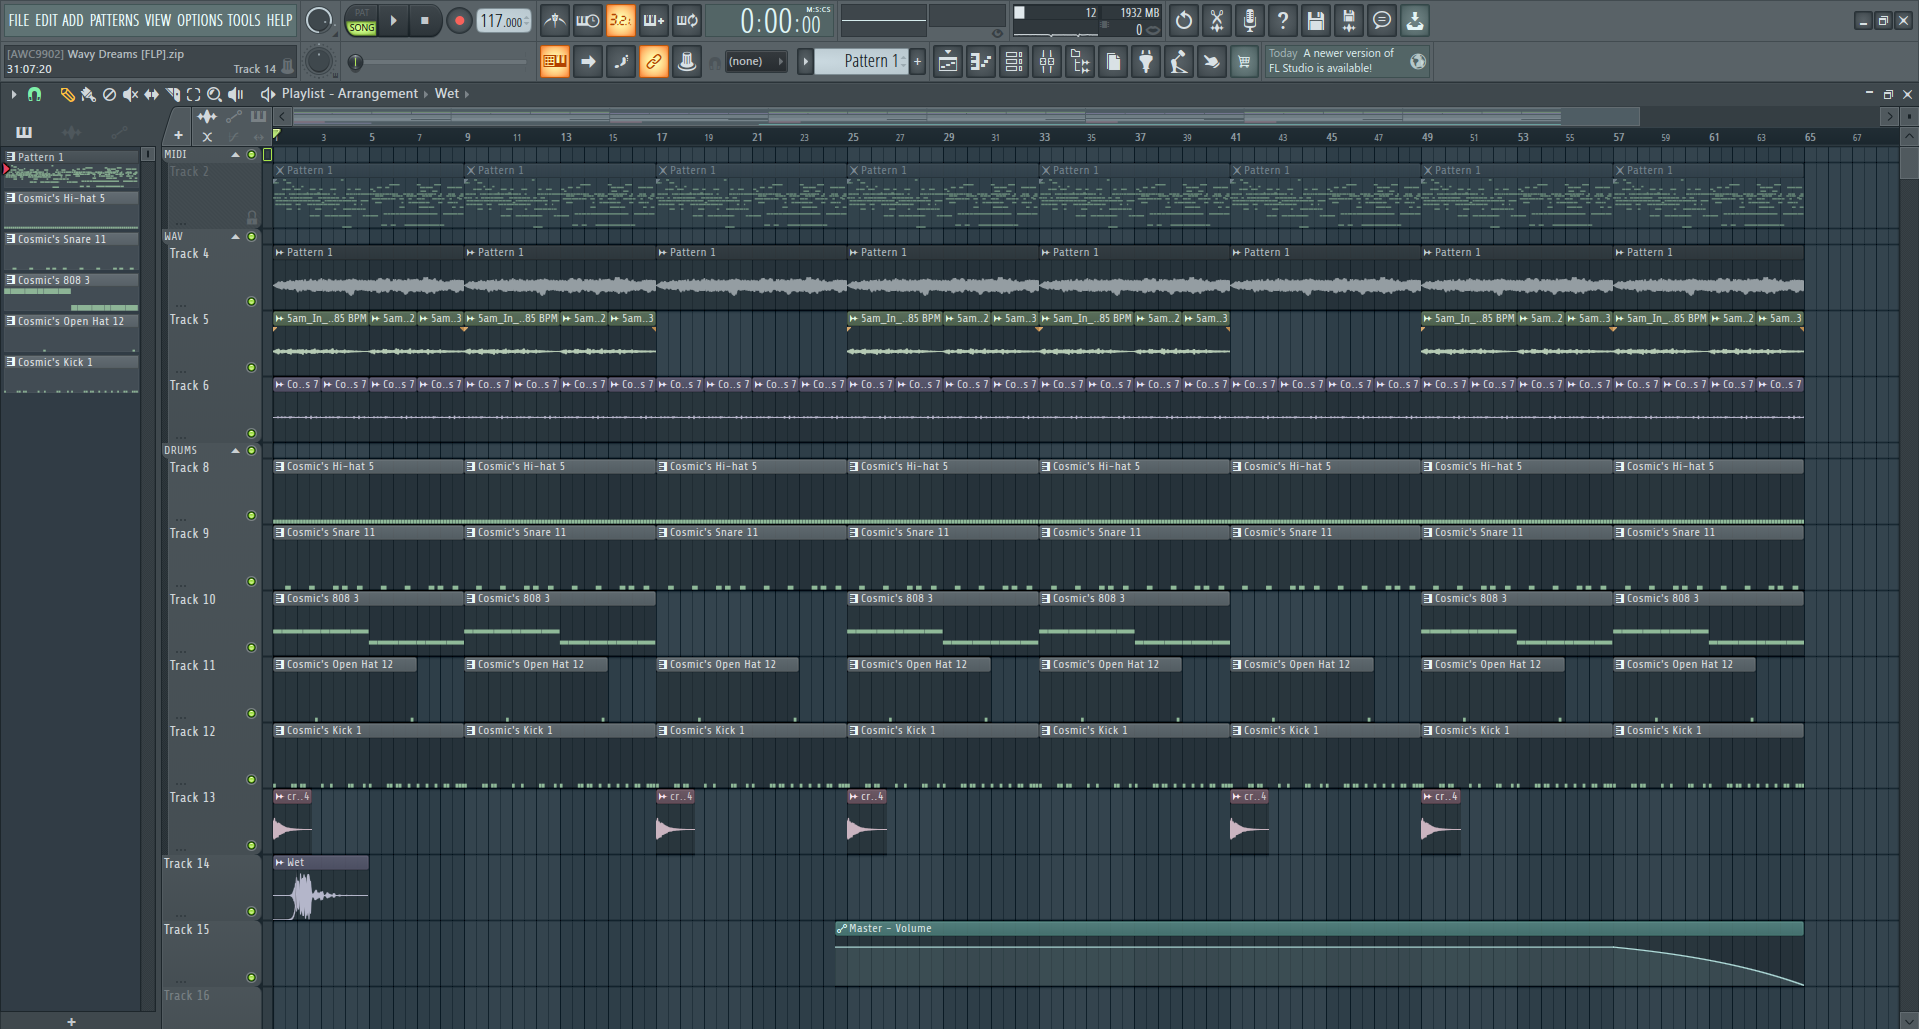Toggle wait for input to start playing

click(x=588, y=20)
